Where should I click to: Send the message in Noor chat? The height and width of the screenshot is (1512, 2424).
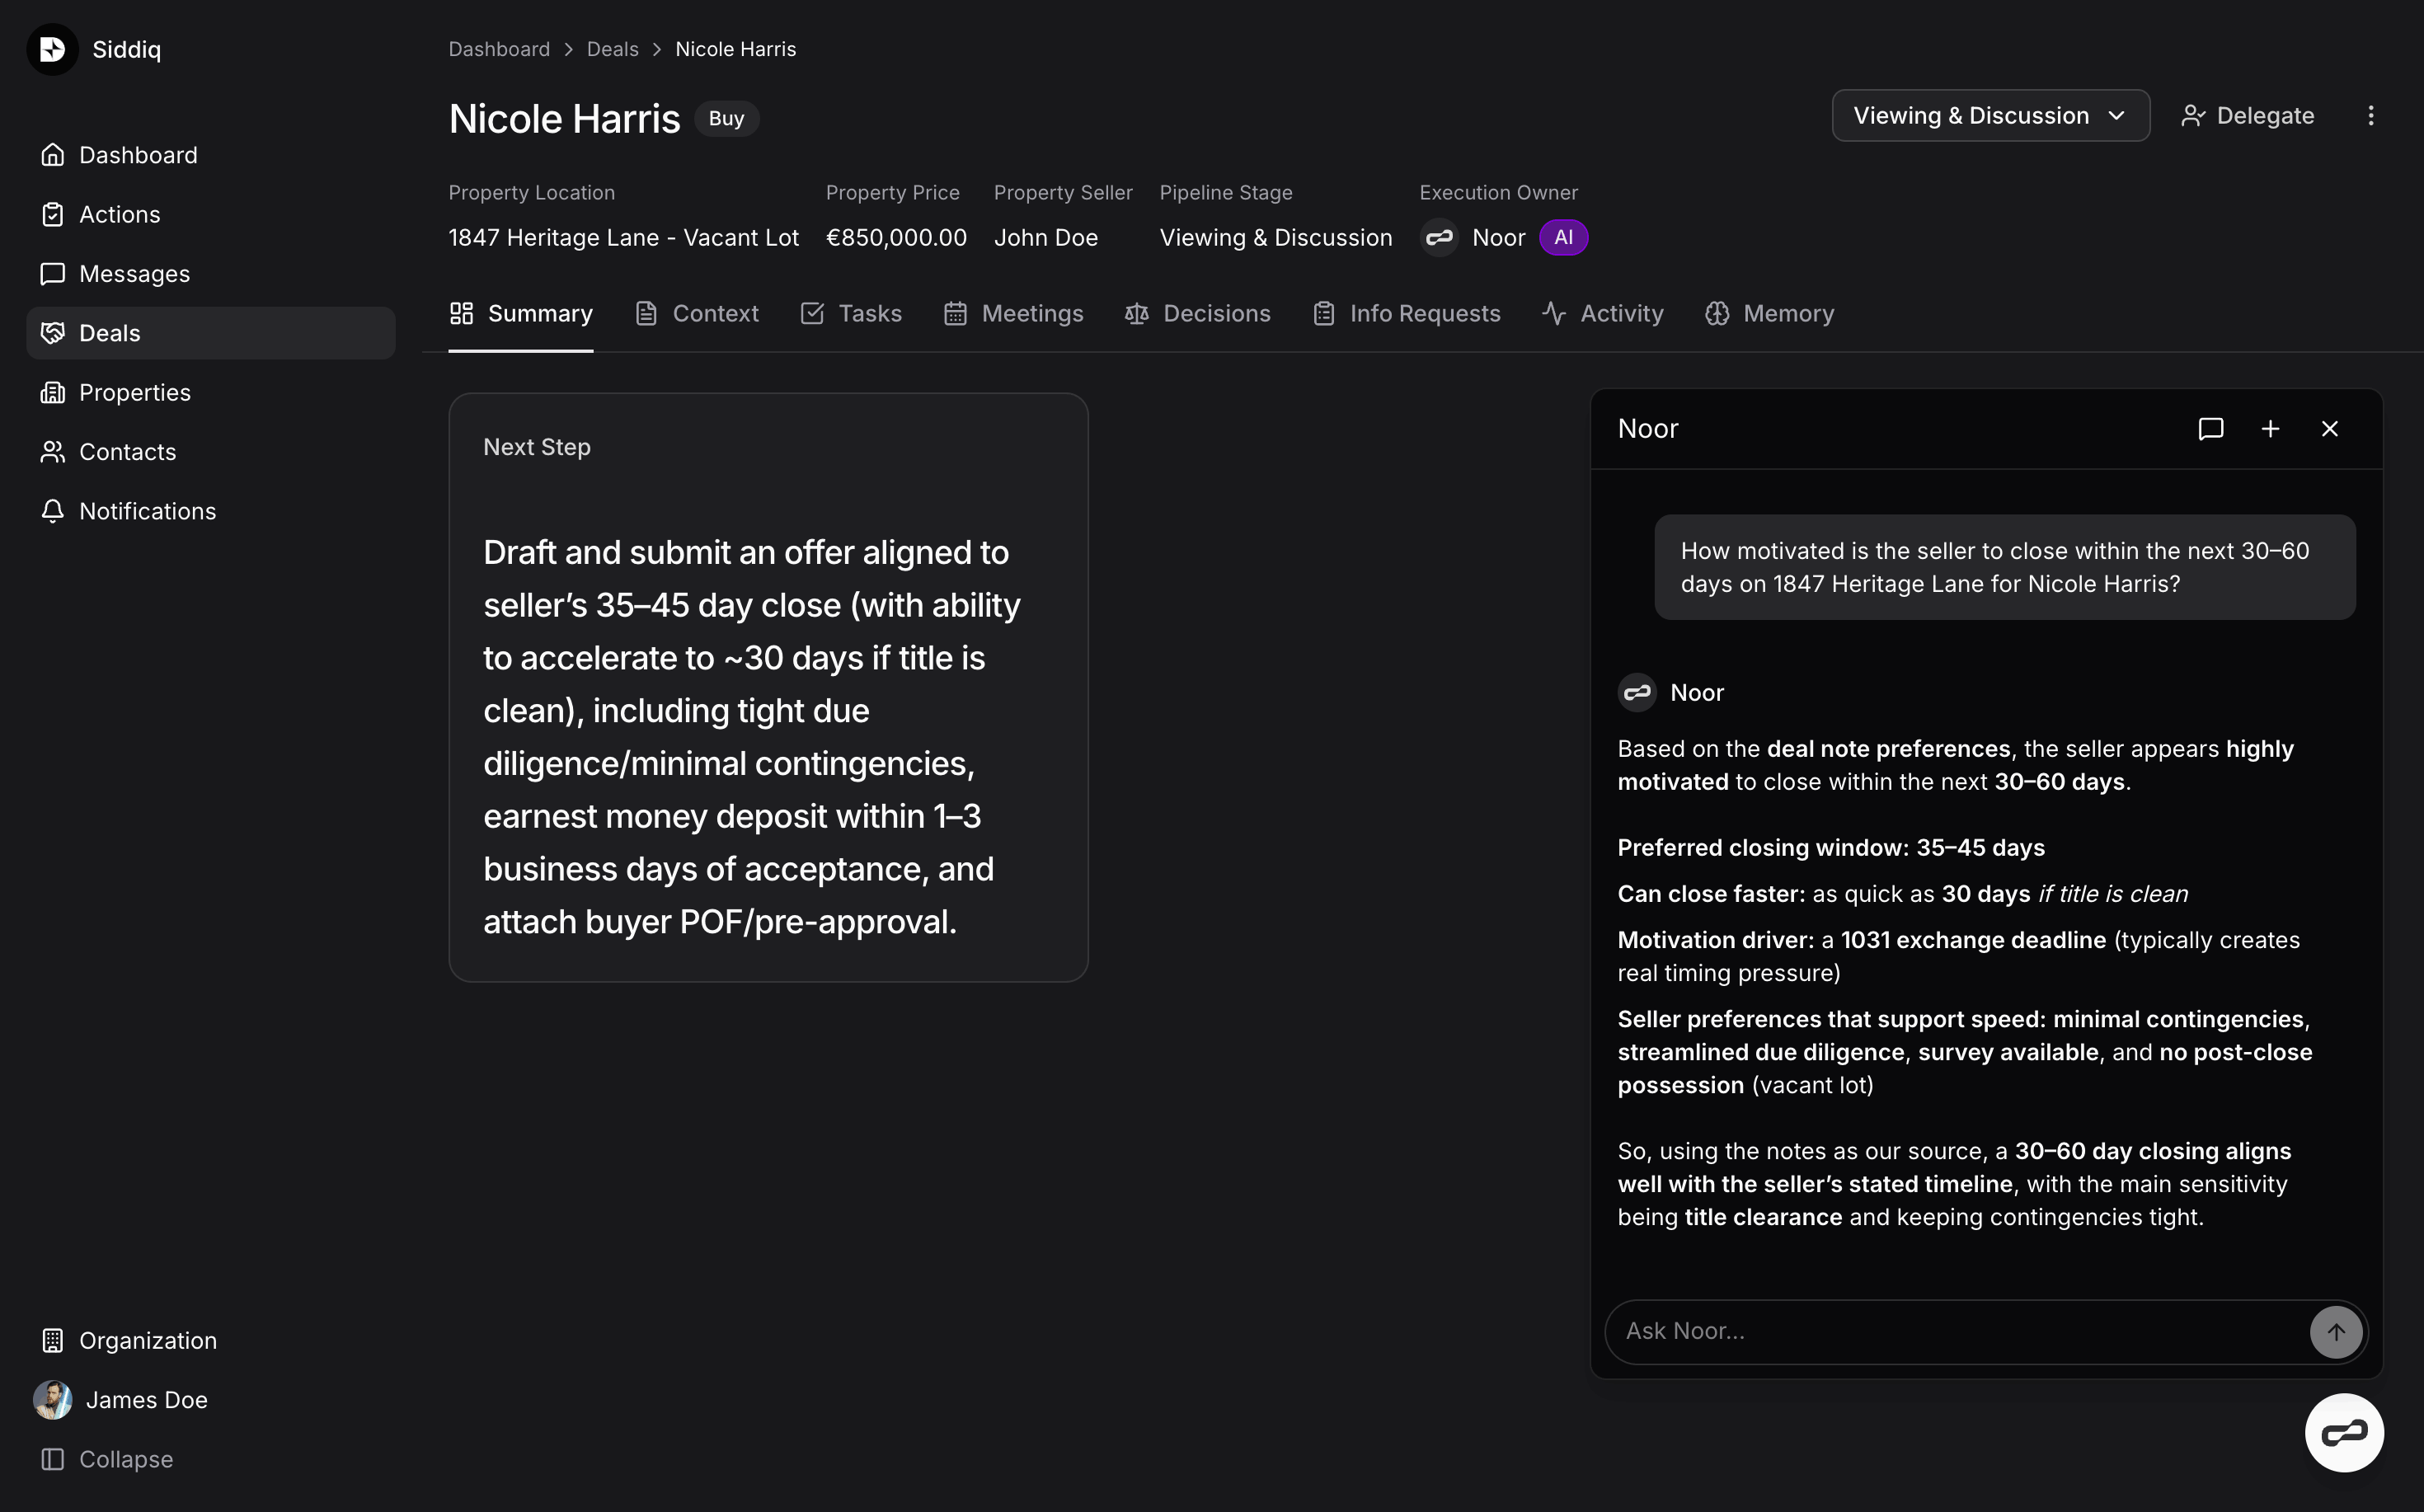tap(2335, 1331)
